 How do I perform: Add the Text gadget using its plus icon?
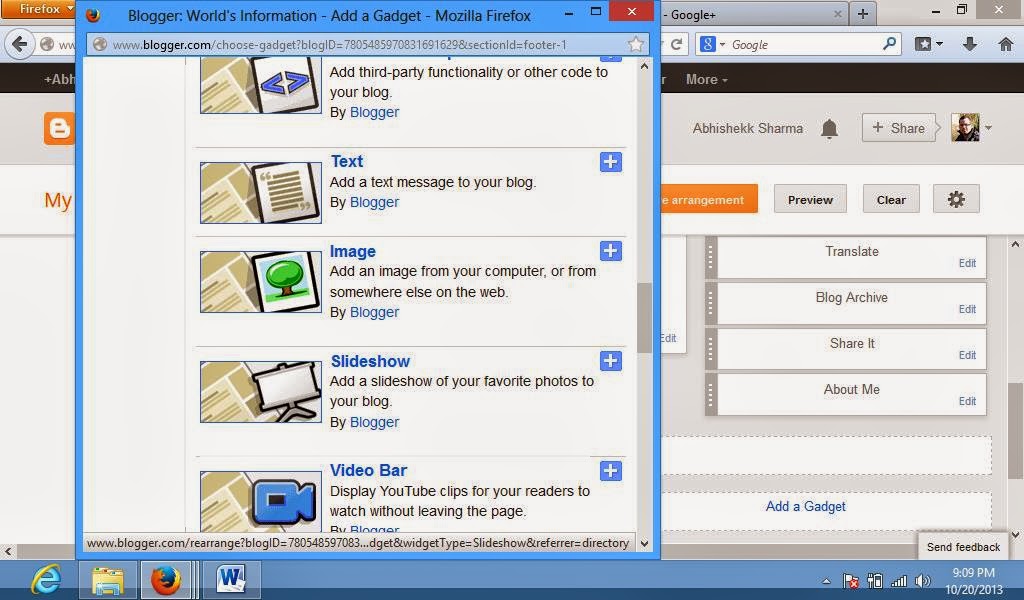(610, 161)
